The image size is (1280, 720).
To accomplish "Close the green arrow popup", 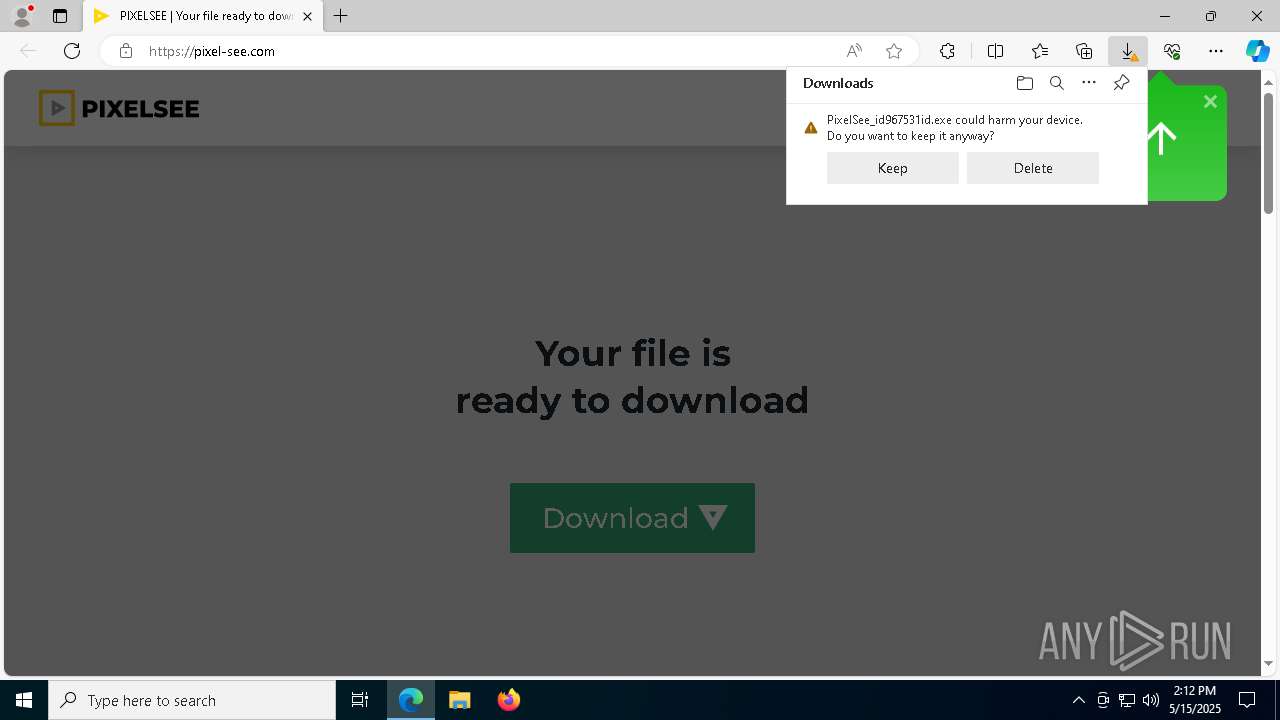I will (1210, 101).
